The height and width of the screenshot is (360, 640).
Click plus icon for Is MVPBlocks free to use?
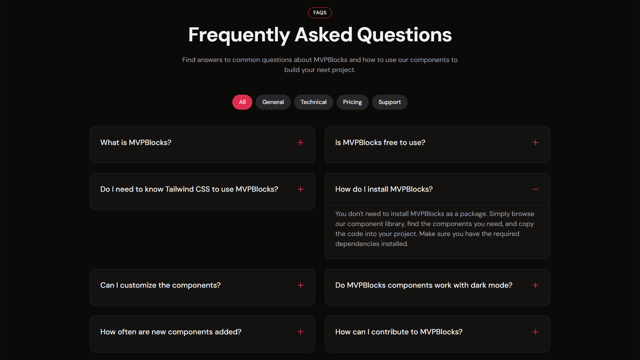(x=535, y=142)
